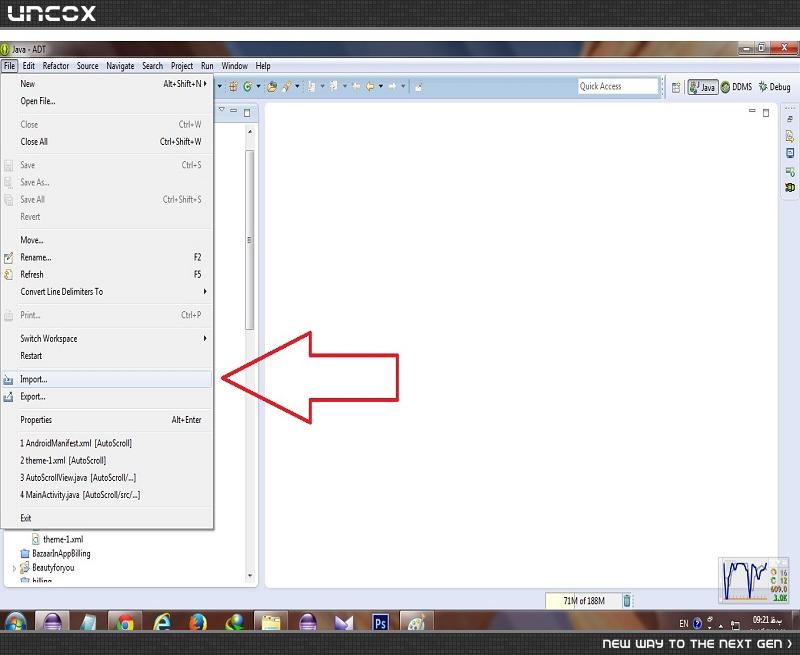
Task: Expand the Switch Workspace submenu
Action: [205, 338]
